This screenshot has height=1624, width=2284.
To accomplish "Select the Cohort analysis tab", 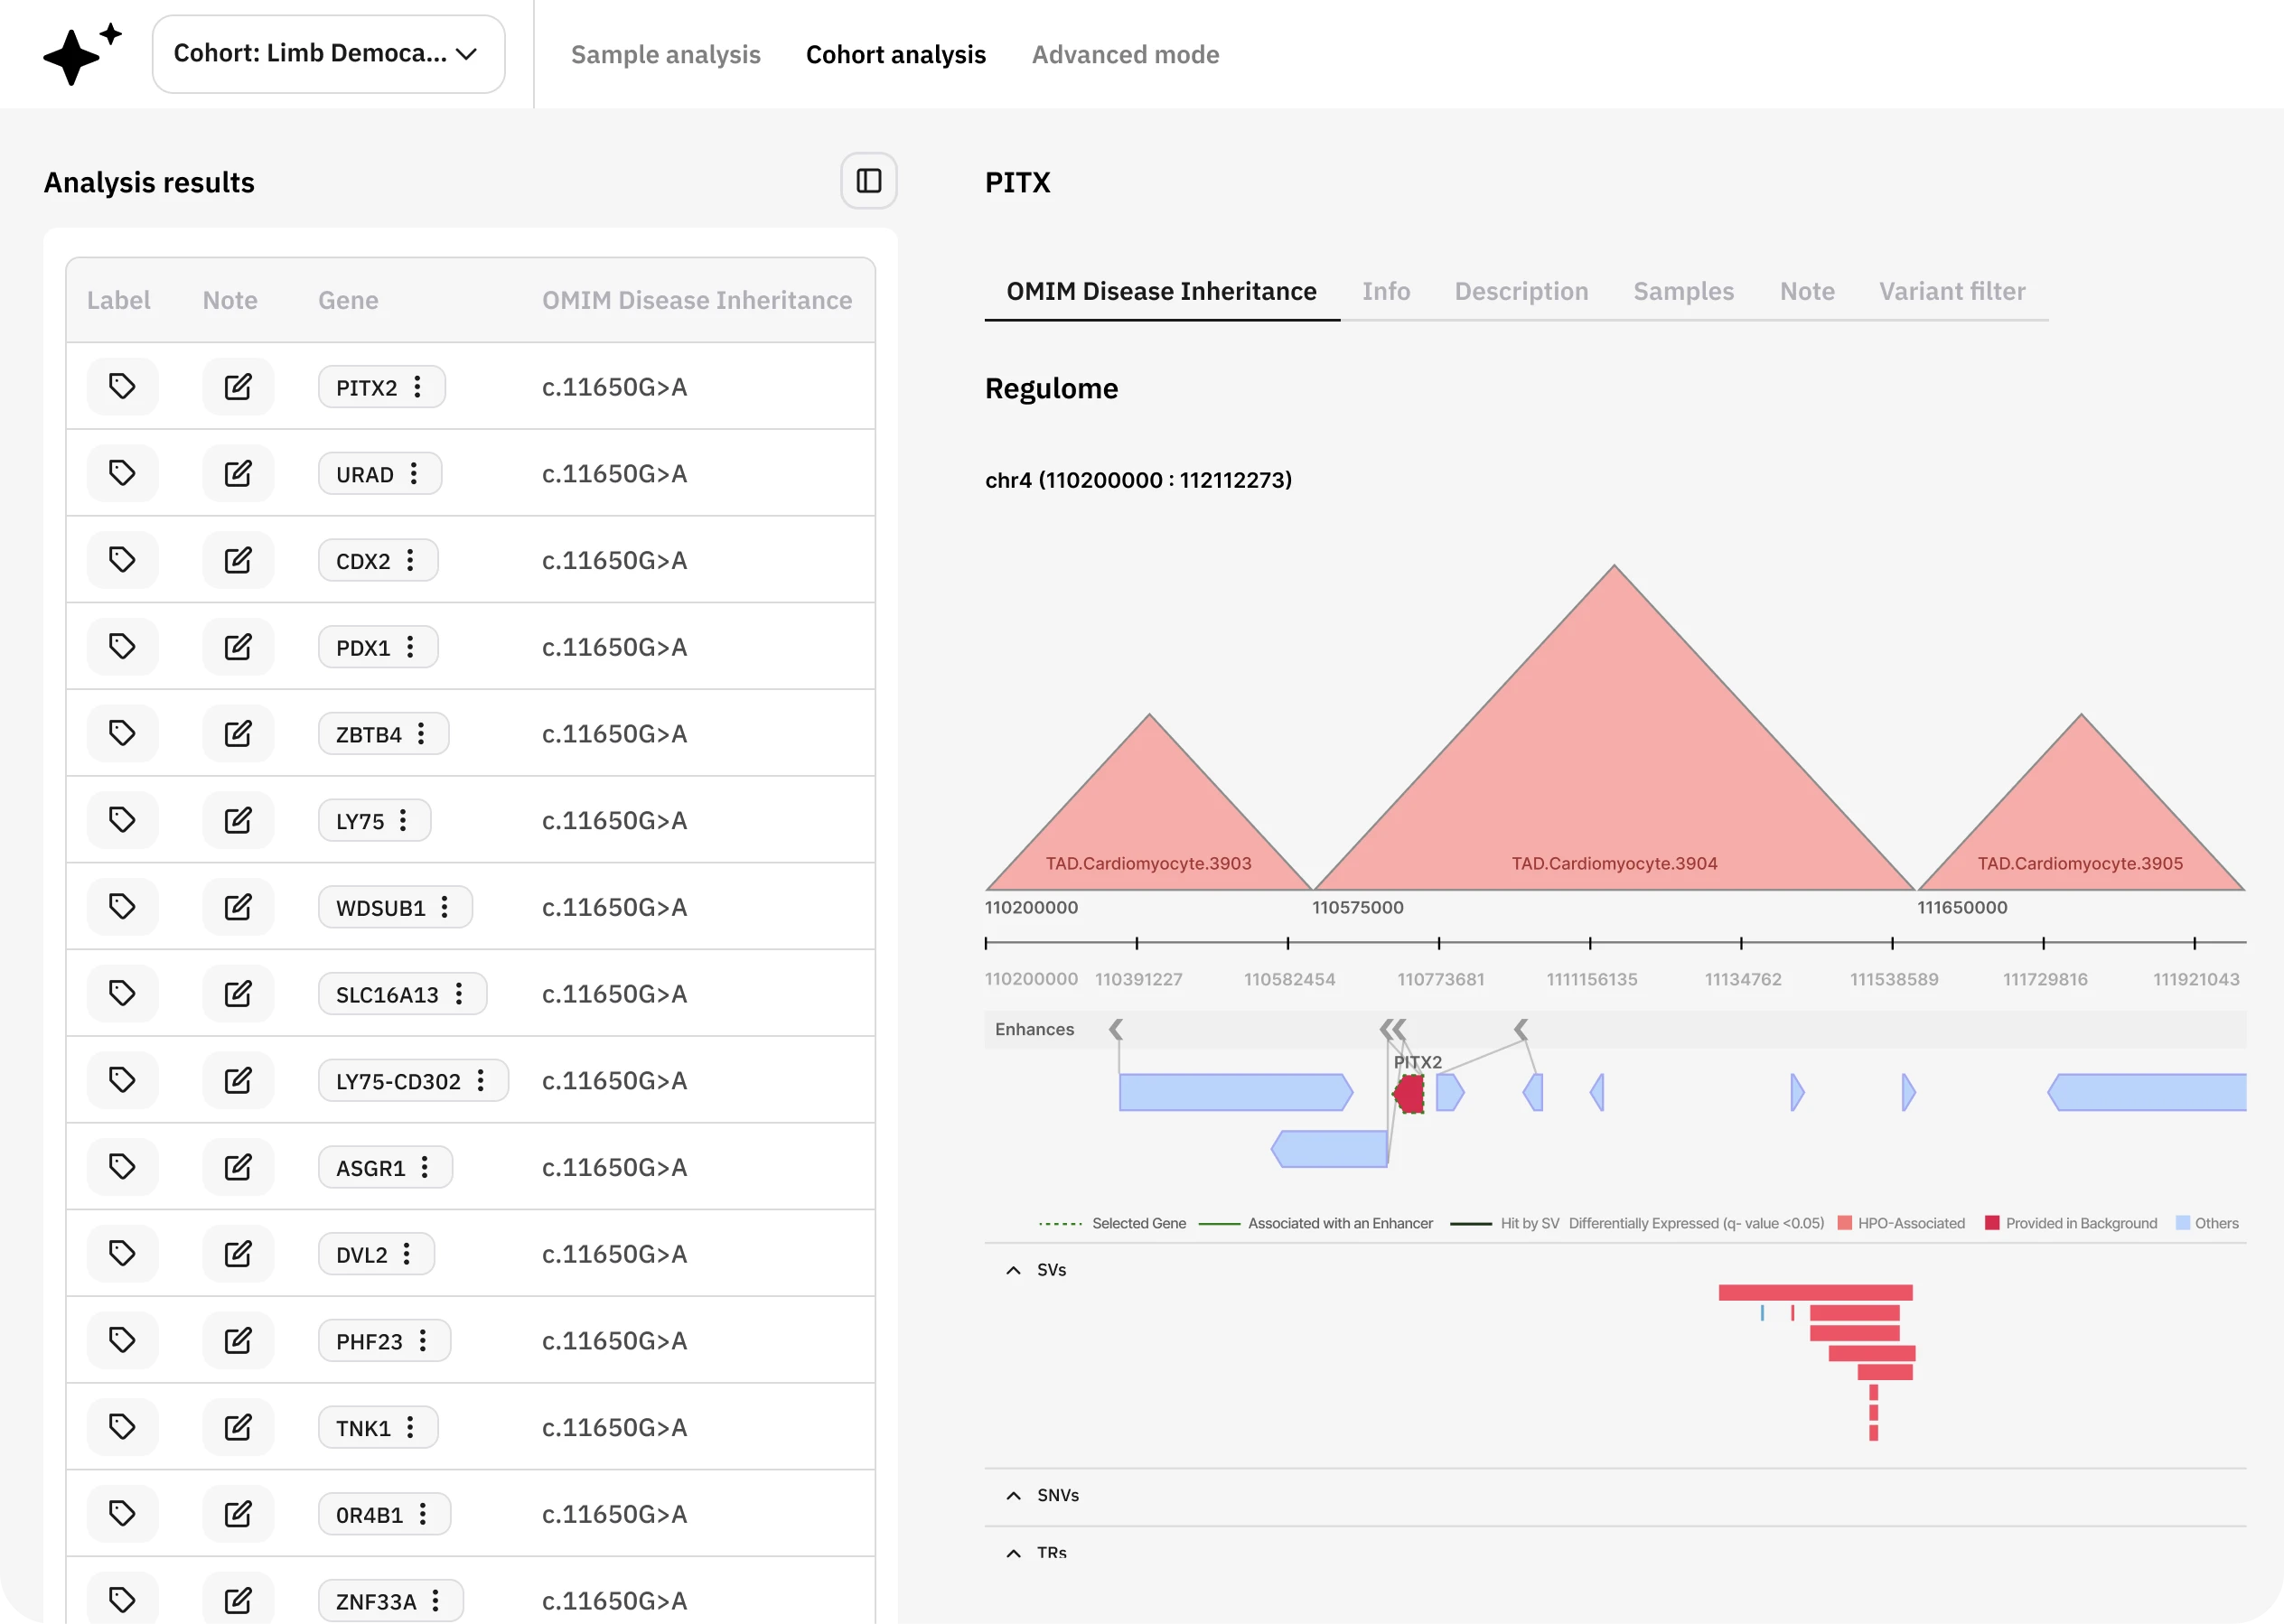I will 896,54.
